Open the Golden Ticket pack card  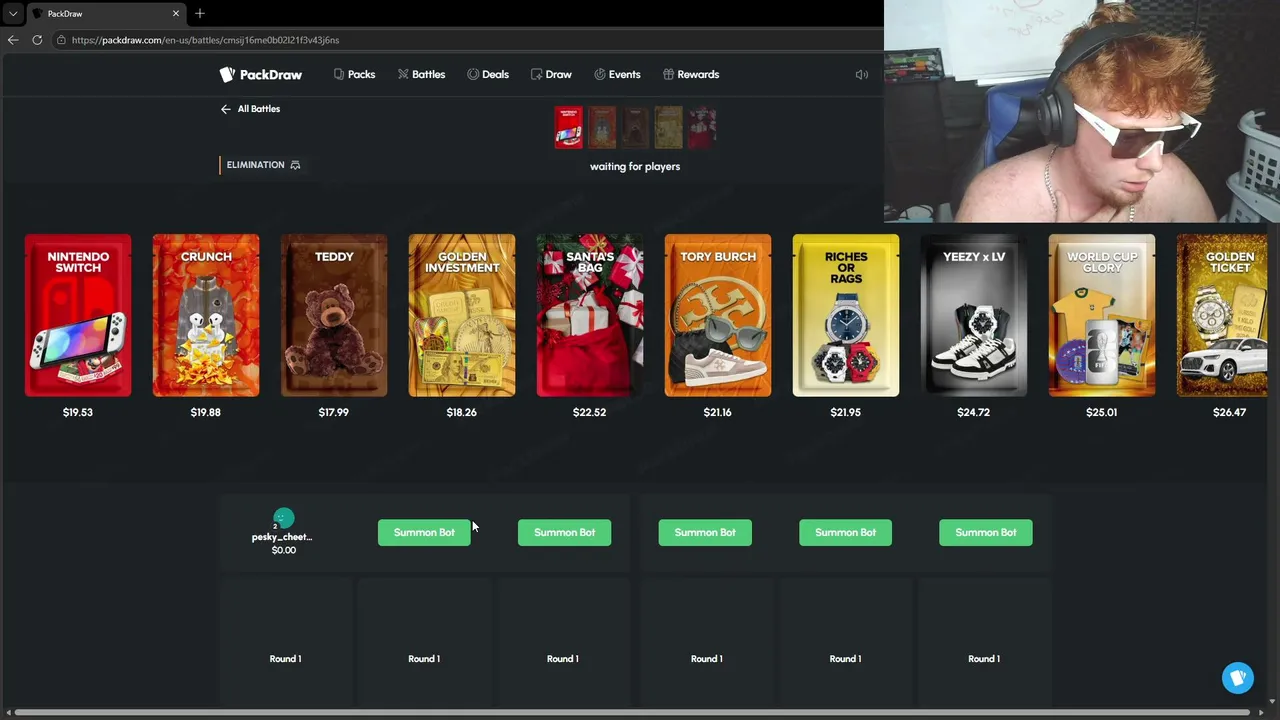[x=1222, y=315]
